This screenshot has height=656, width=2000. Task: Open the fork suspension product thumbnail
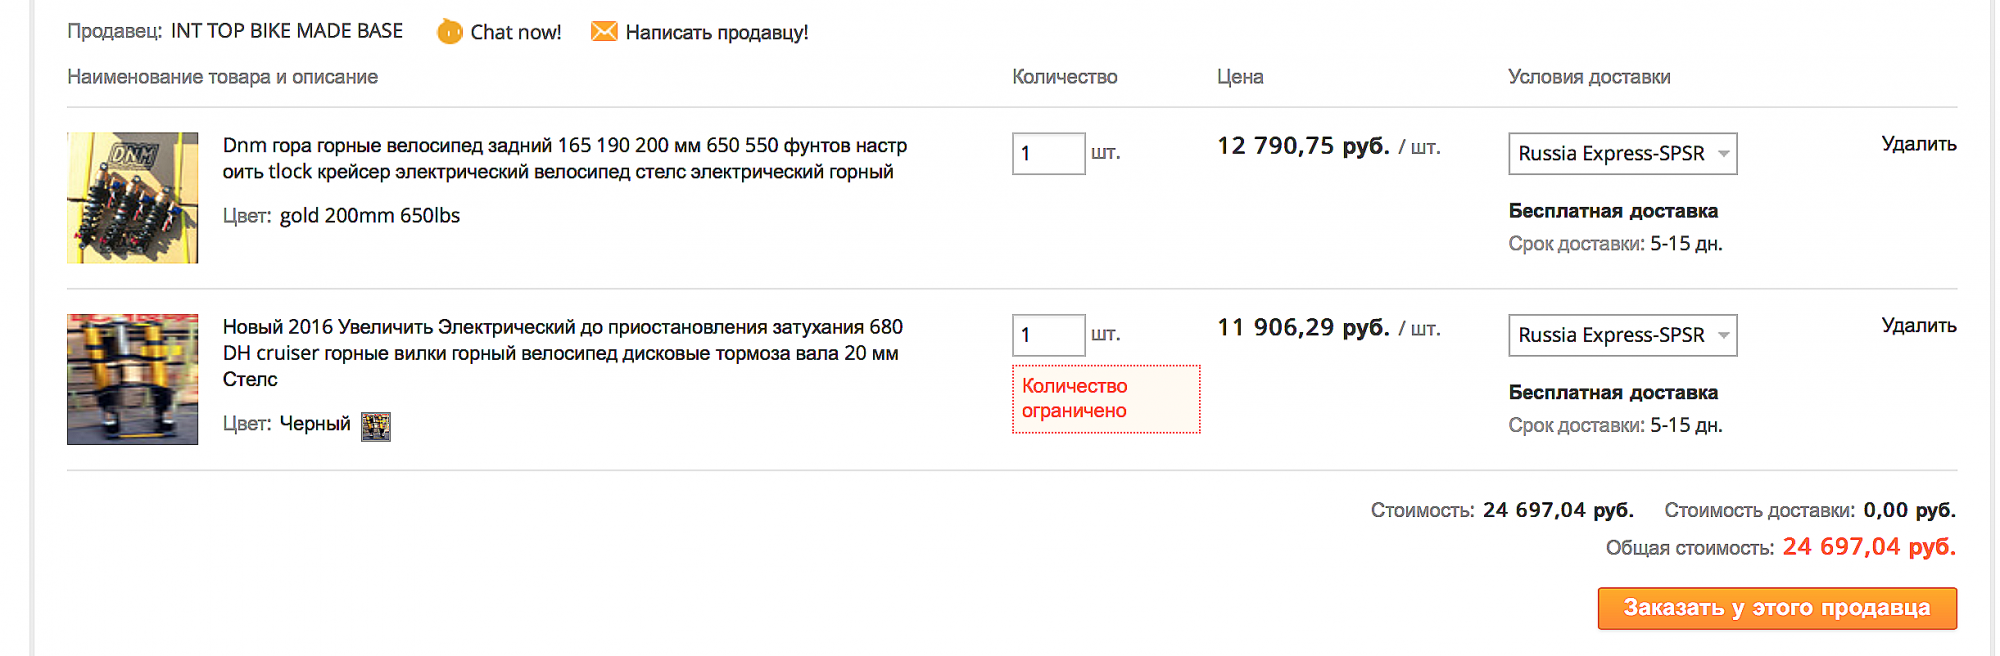pyautogui.click(x=132, y=379)
